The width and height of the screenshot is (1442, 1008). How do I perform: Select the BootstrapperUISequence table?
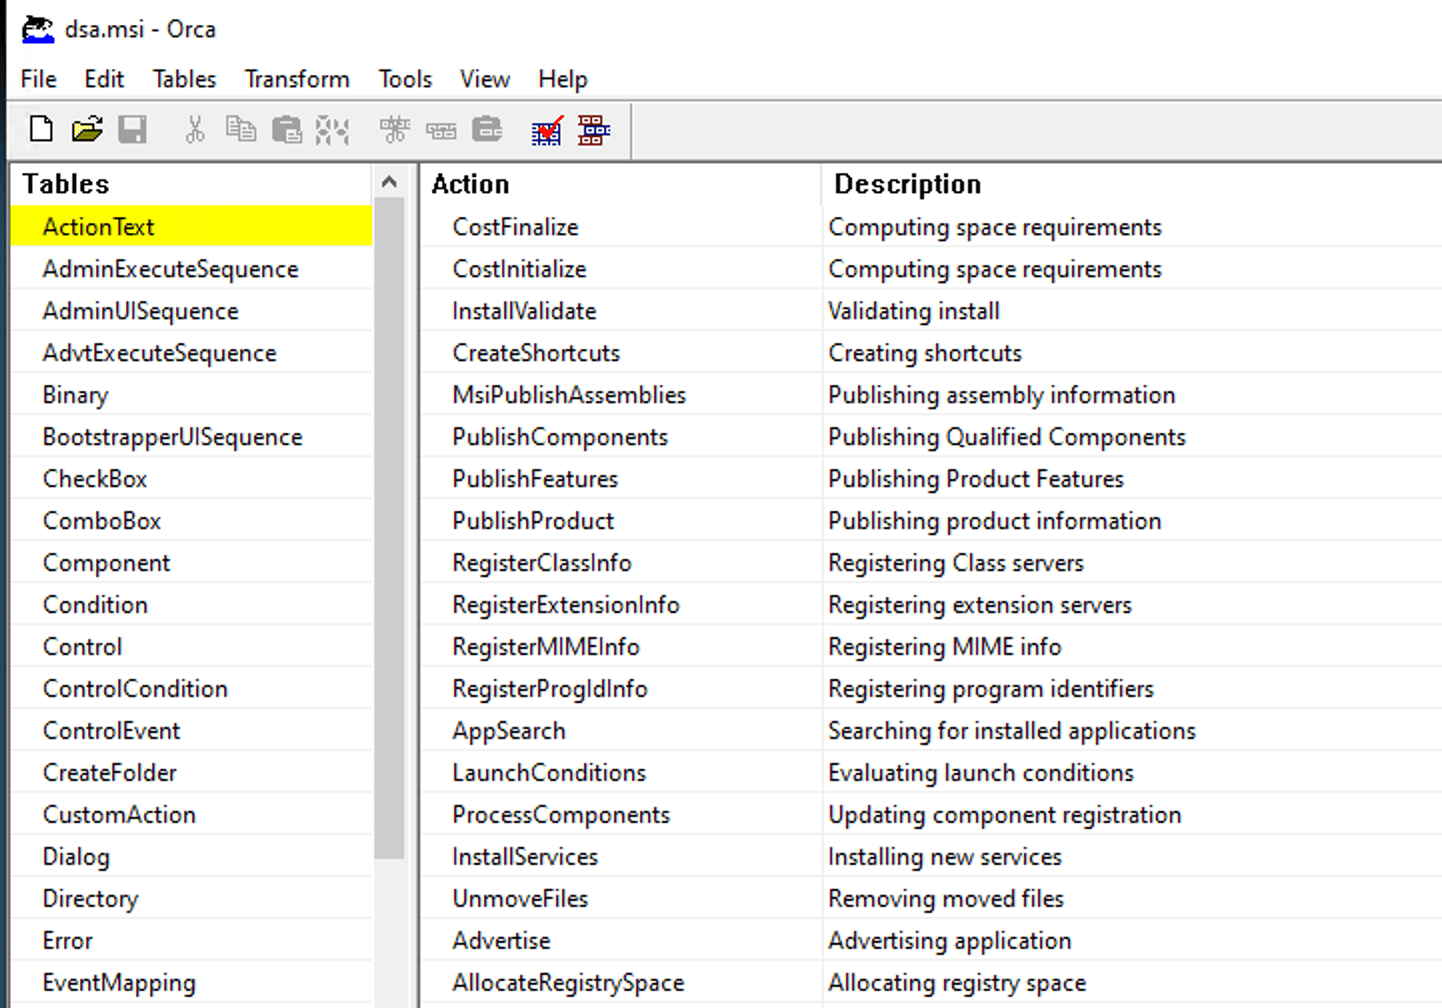(x=192, y=437)
